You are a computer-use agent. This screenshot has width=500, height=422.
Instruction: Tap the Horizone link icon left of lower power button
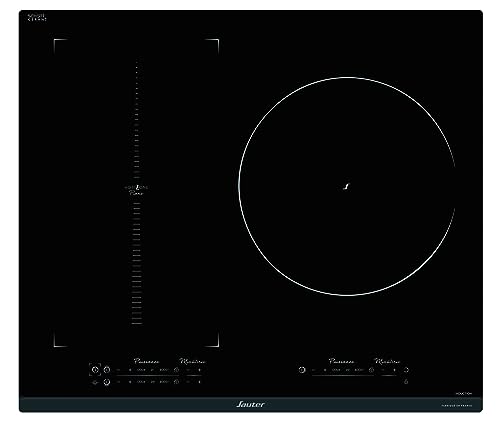click(95, 382)
